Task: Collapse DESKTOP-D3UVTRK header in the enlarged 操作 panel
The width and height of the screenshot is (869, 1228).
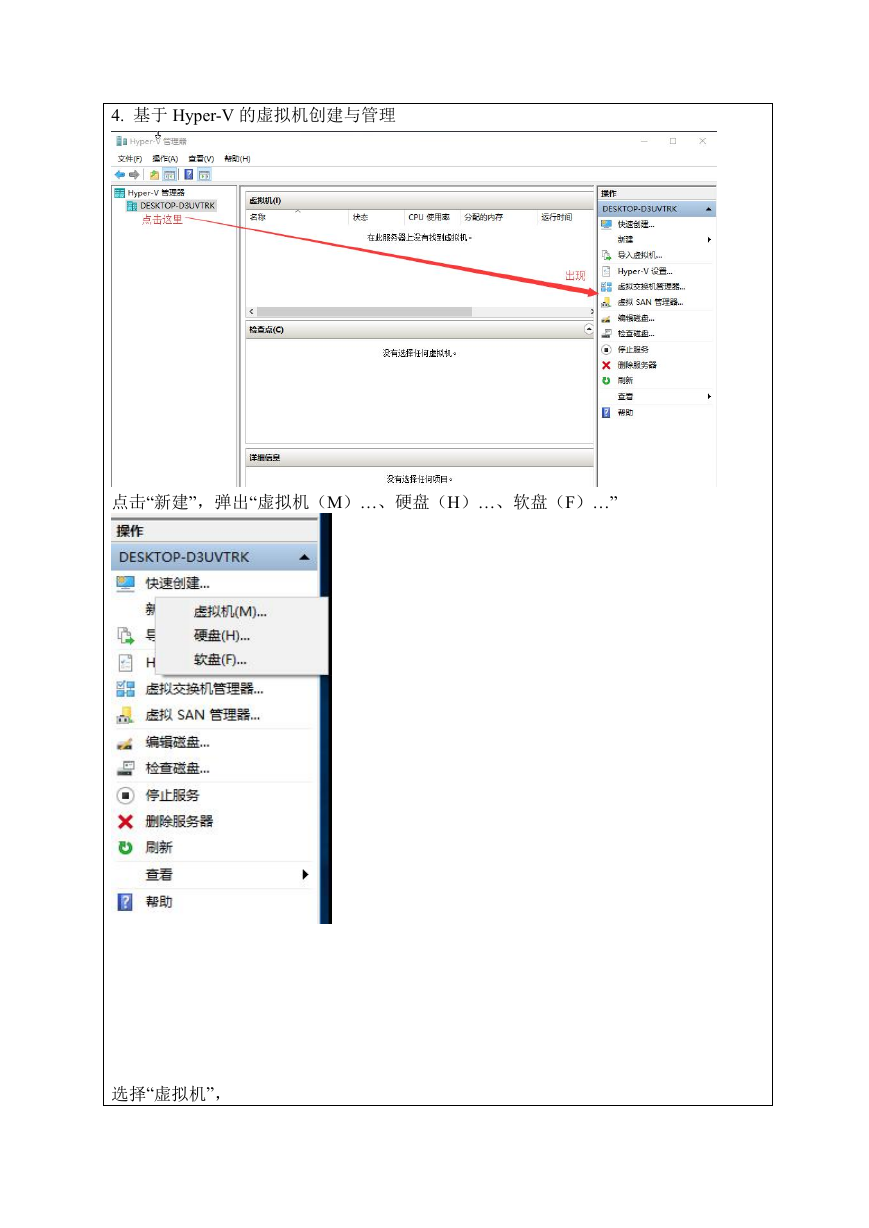Action: (x=304, y=557)
